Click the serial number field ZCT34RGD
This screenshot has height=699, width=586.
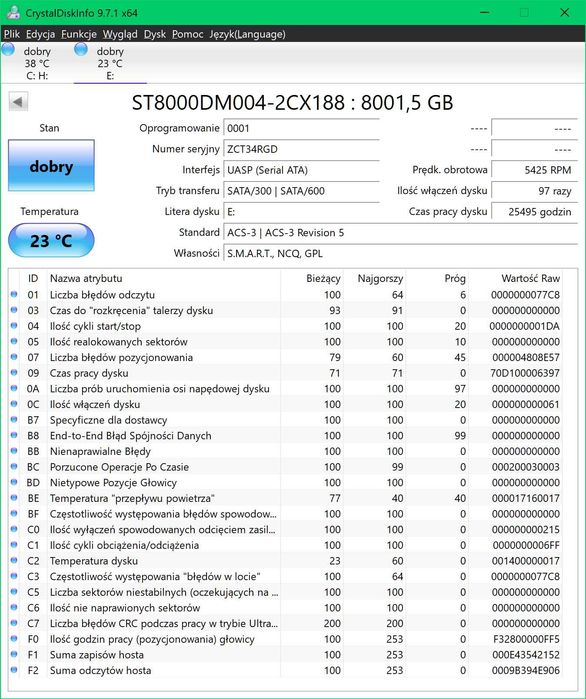(x=301, y=149)
